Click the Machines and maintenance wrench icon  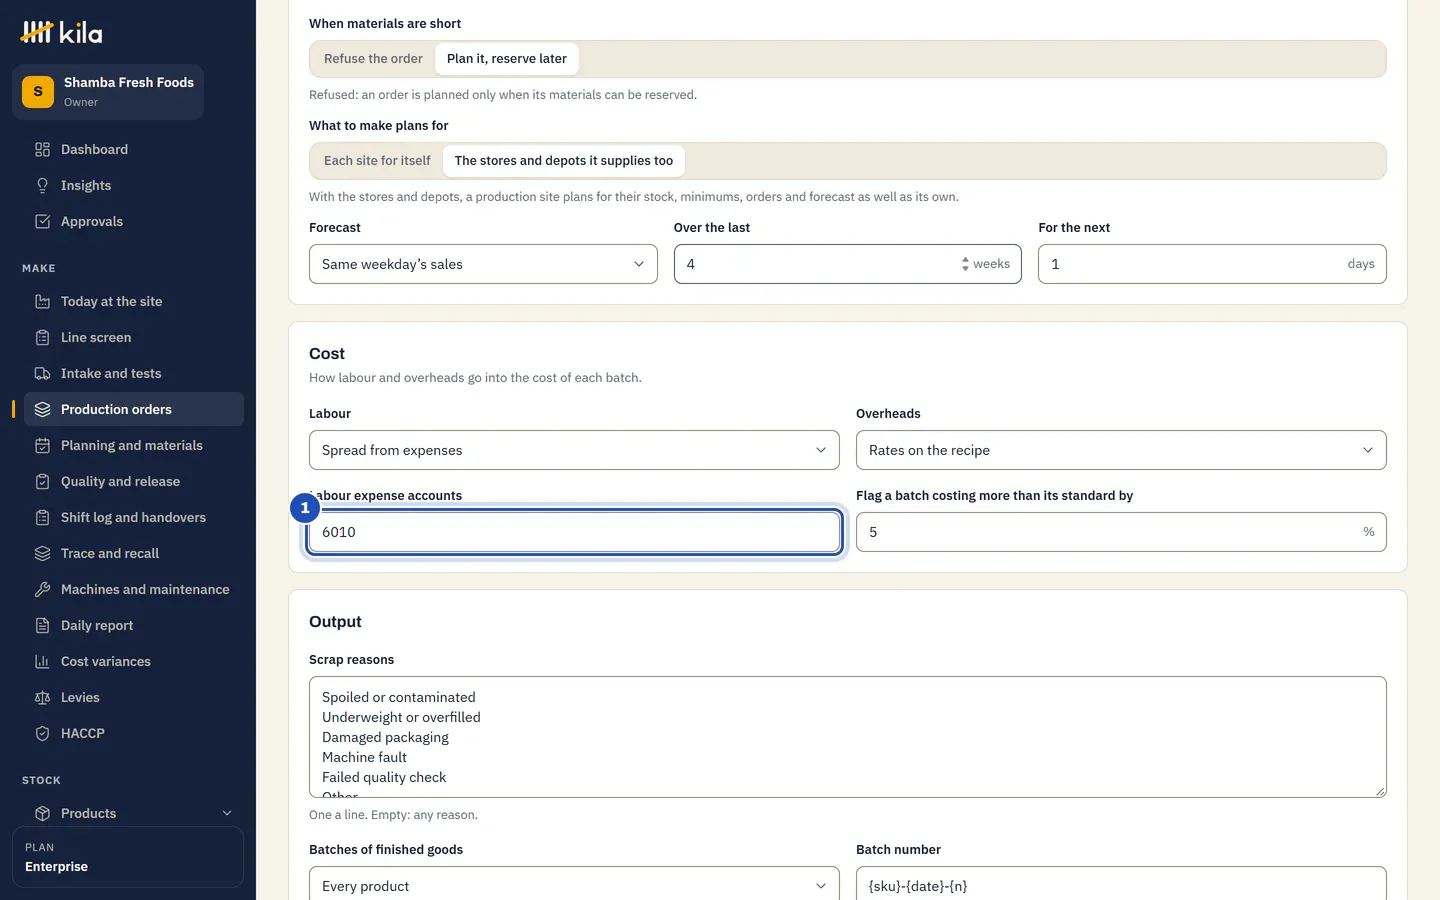pyautogui.click(x=42, y=590)
